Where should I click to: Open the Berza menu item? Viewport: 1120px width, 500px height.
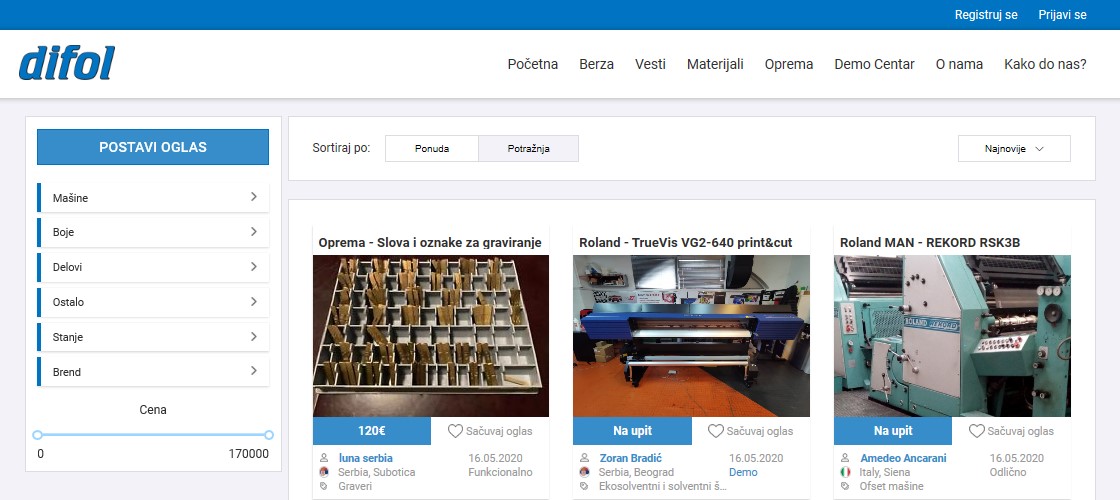tap(596, 64)
